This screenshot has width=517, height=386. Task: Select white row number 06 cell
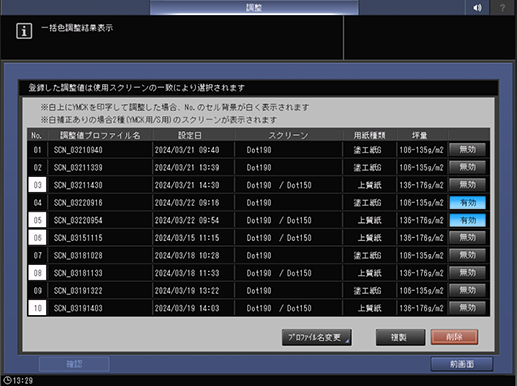point(37,238)
